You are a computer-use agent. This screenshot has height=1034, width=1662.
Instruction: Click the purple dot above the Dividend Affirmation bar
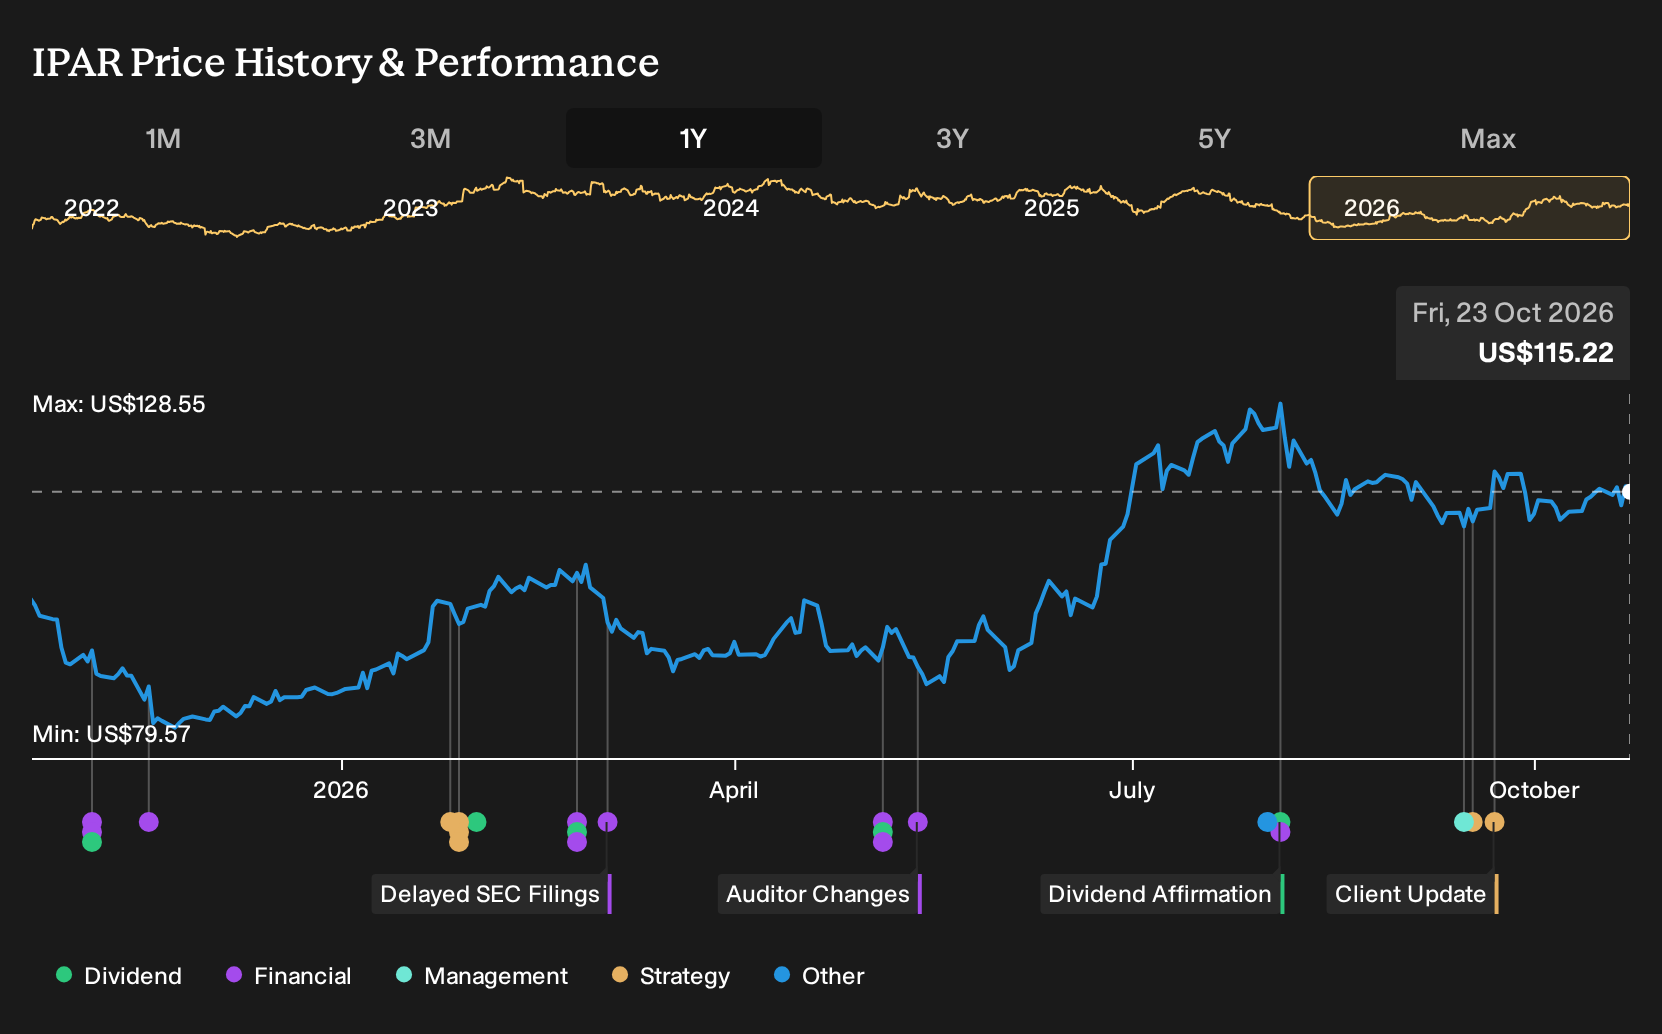1280,832
